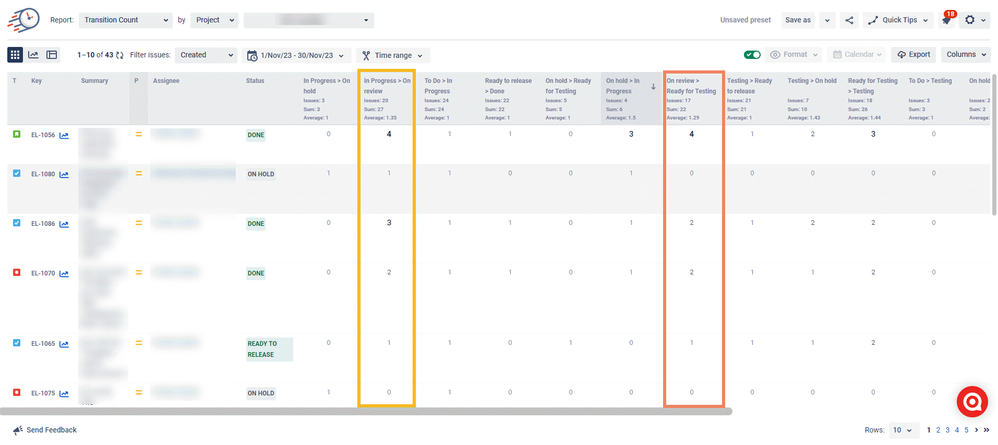Open the Created filter issues dropdown
Image resolution: width=998 pixels, height=445 pixels.
(x=206, y=55)
